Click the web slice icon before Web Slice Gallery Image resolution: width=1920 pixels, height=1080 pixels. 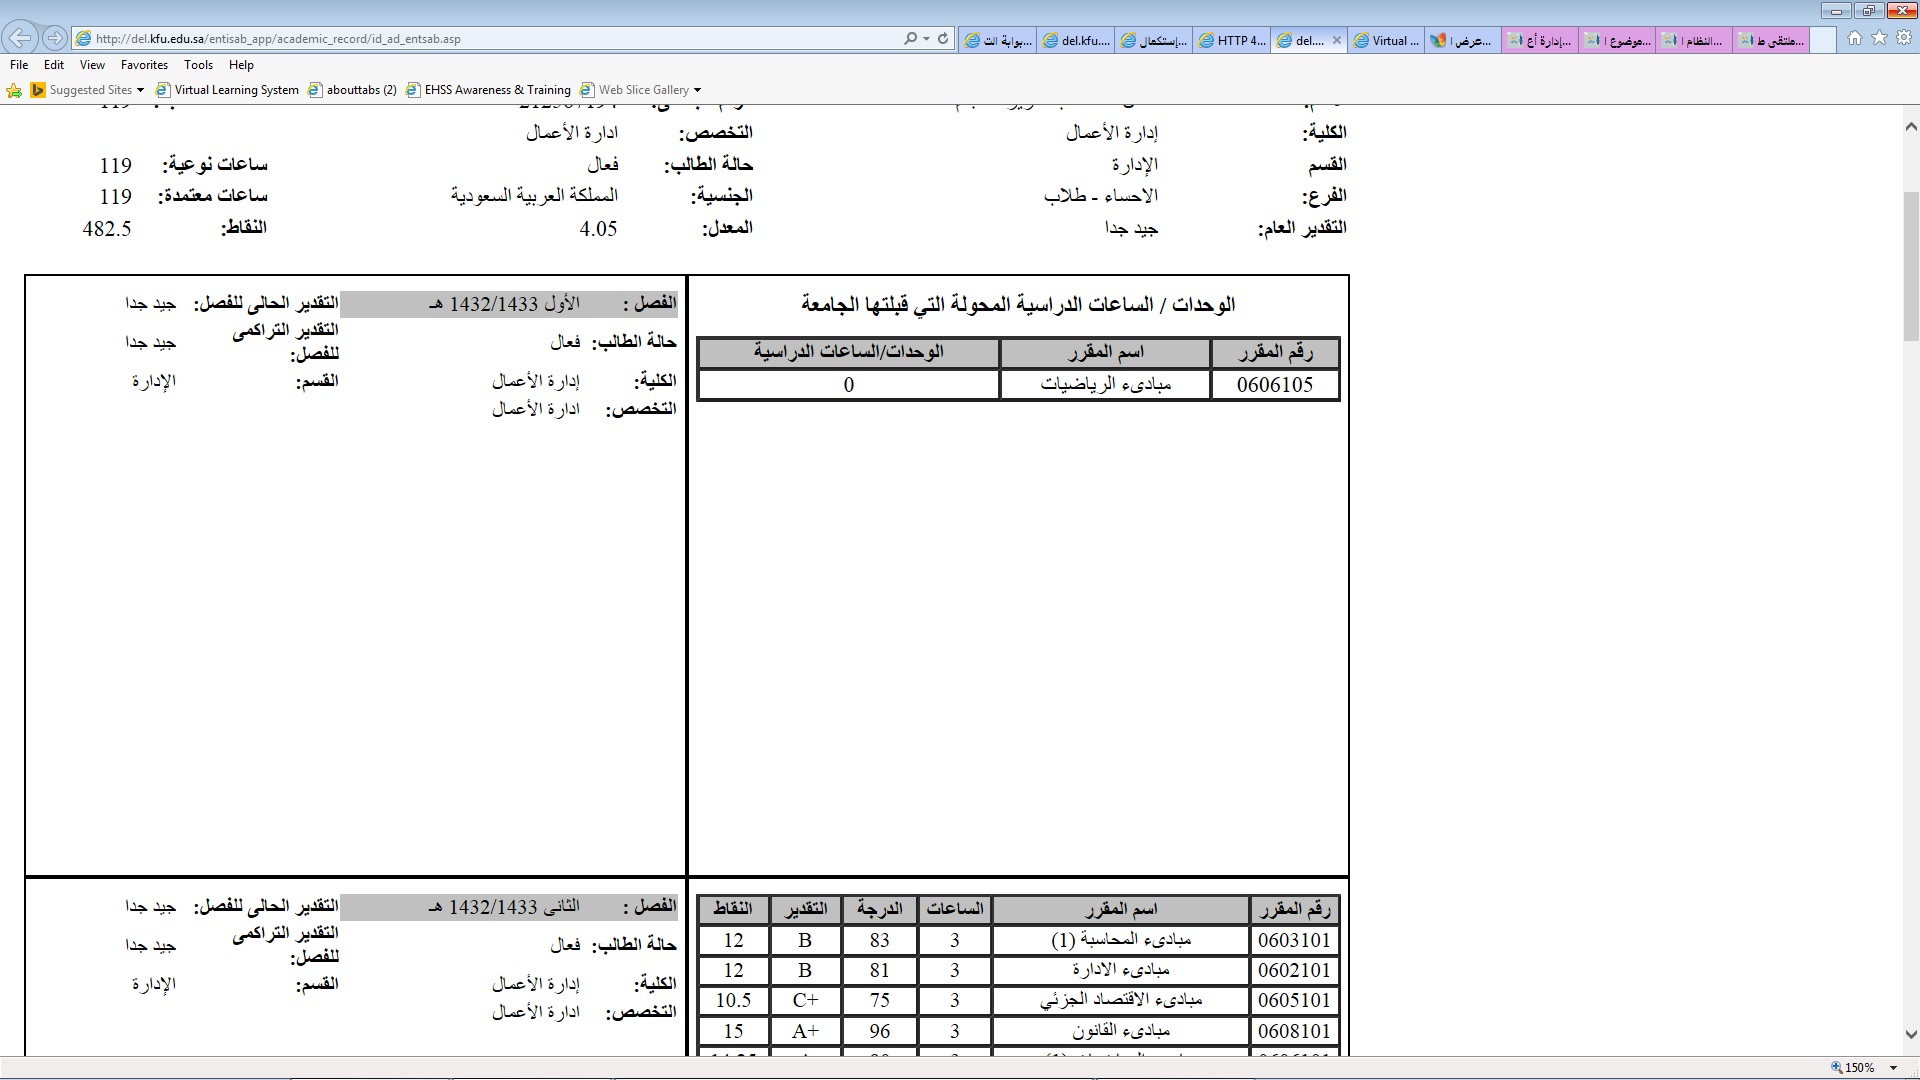(587, 90)
